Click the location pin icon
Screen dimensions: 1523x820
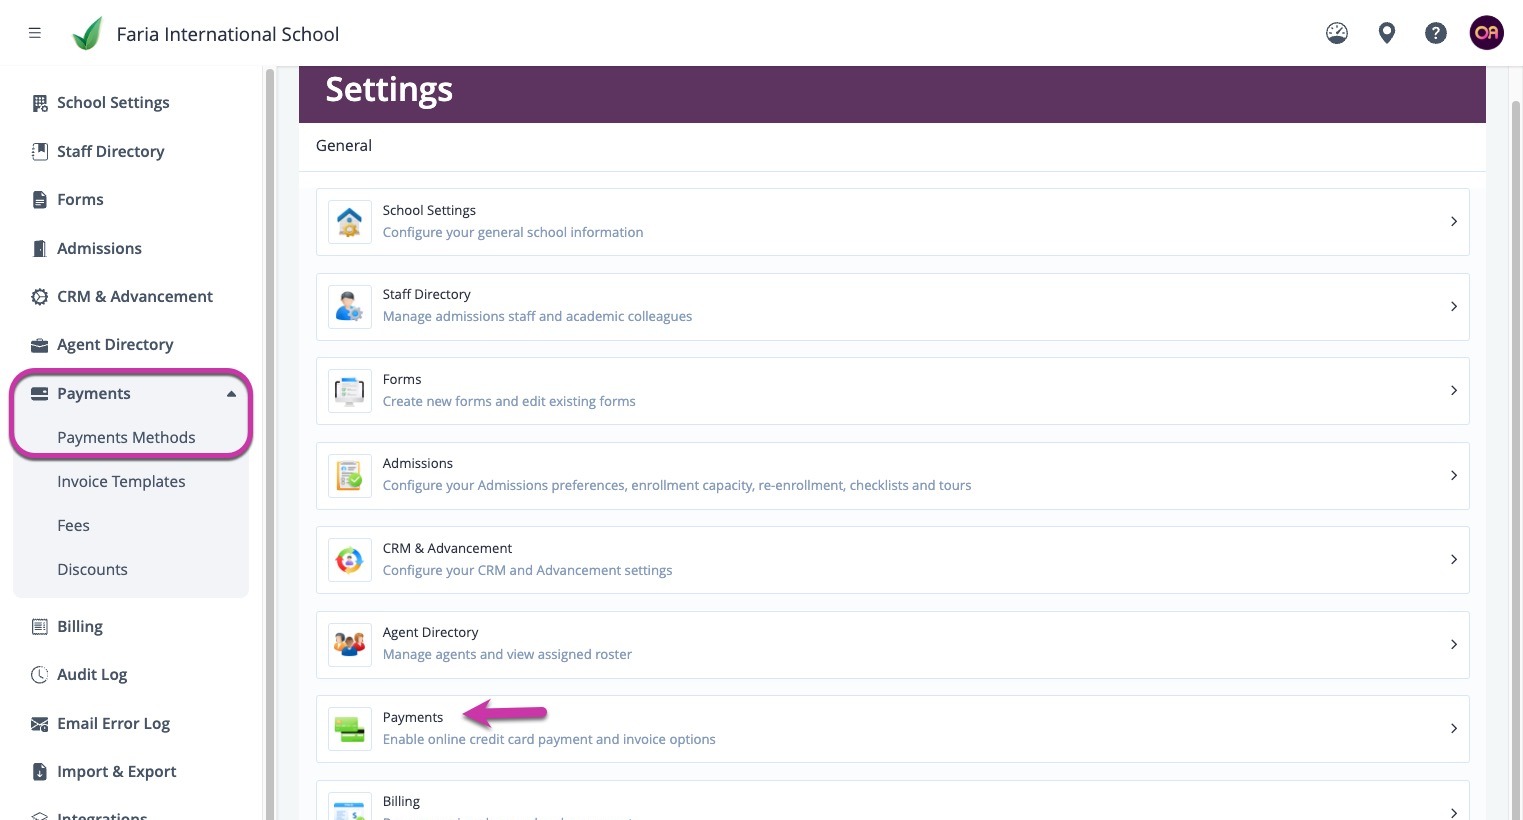pos(1387,33)
